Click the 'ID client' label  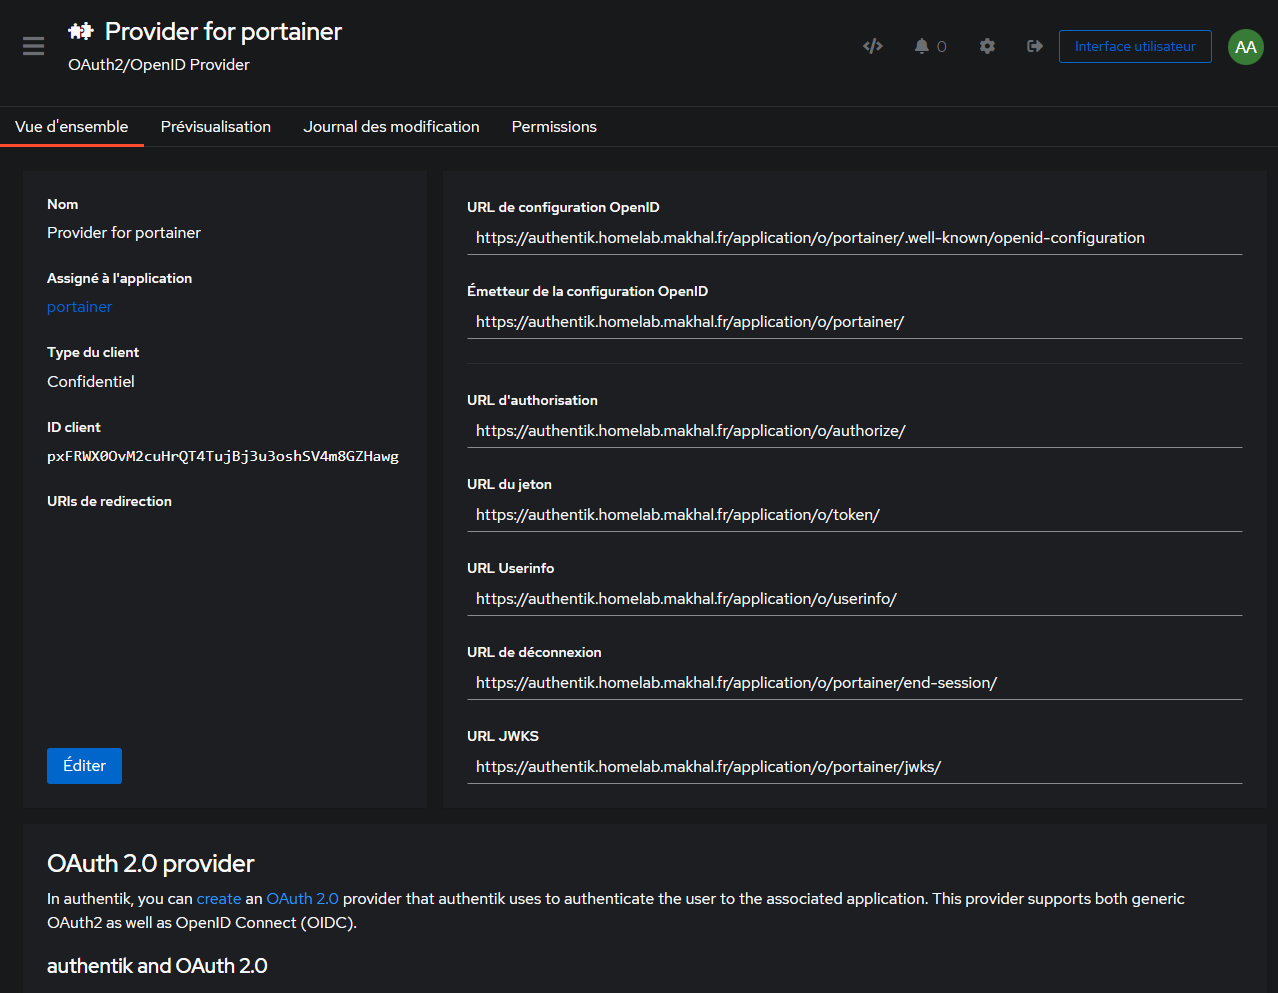pyautogui.click(x=74, y=427)
